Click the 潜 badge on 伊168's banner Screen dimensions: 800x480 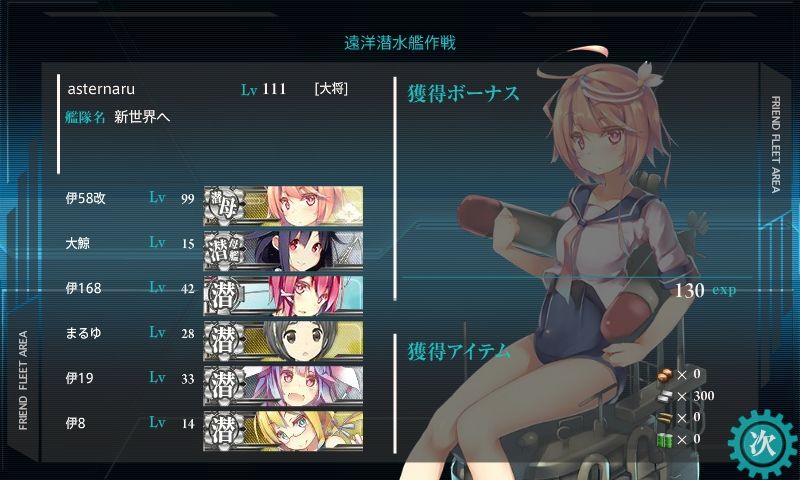coord(223,296)
